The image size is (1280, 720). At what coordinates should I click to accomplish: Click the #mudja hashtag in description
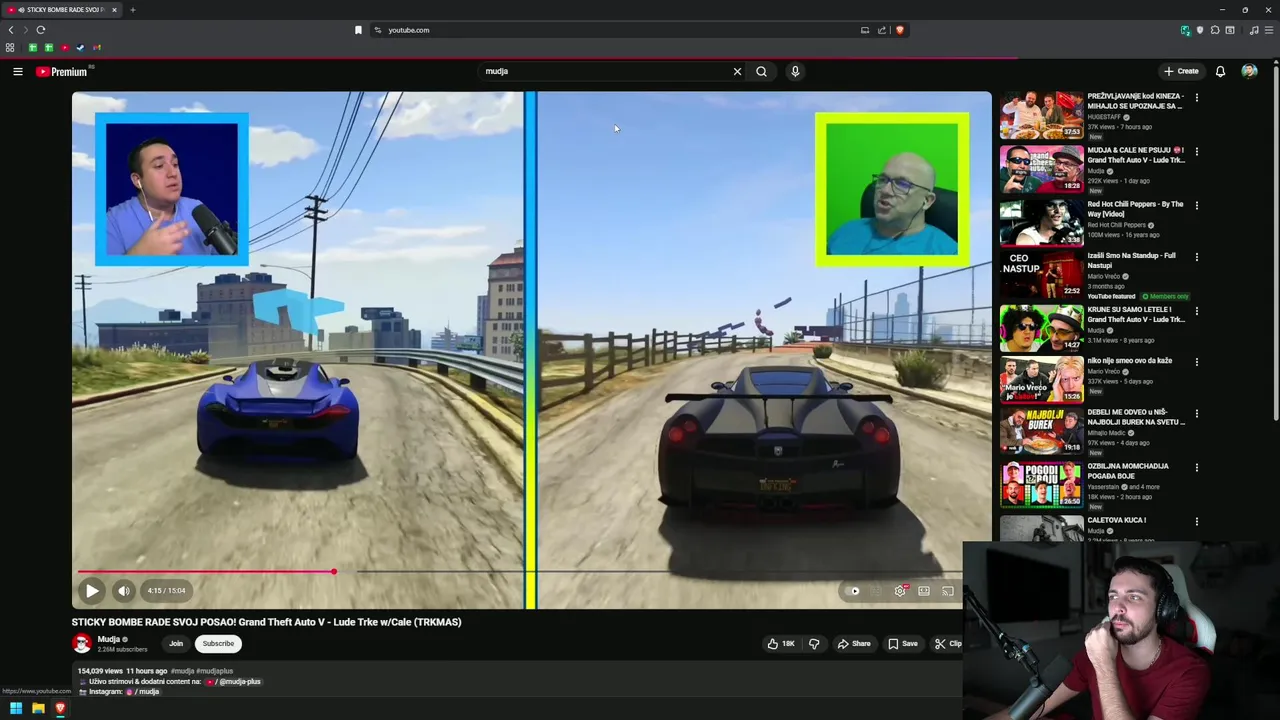click(182, 671)
